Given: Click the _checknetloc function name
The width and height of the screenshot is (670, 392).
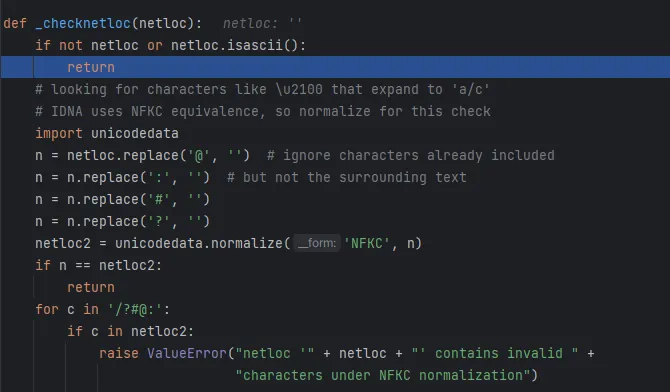Looking at the screenshot, I should 83,23.
